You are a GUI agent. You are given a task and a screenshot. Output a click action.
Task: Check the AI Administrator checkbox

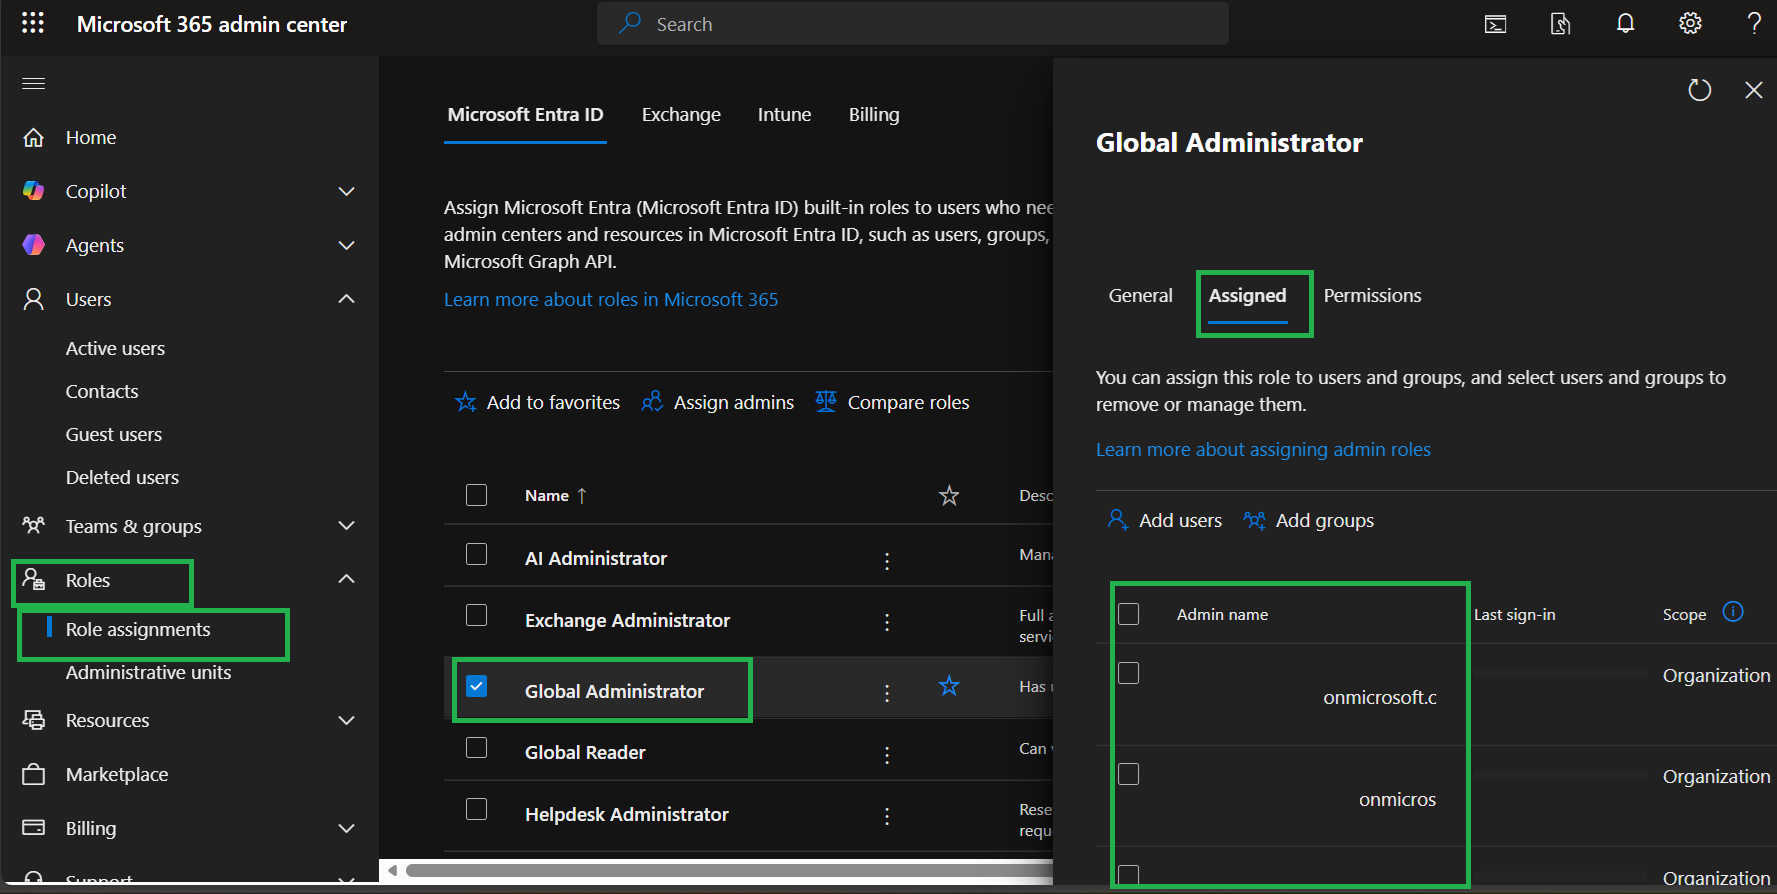(x=477, y=554)
